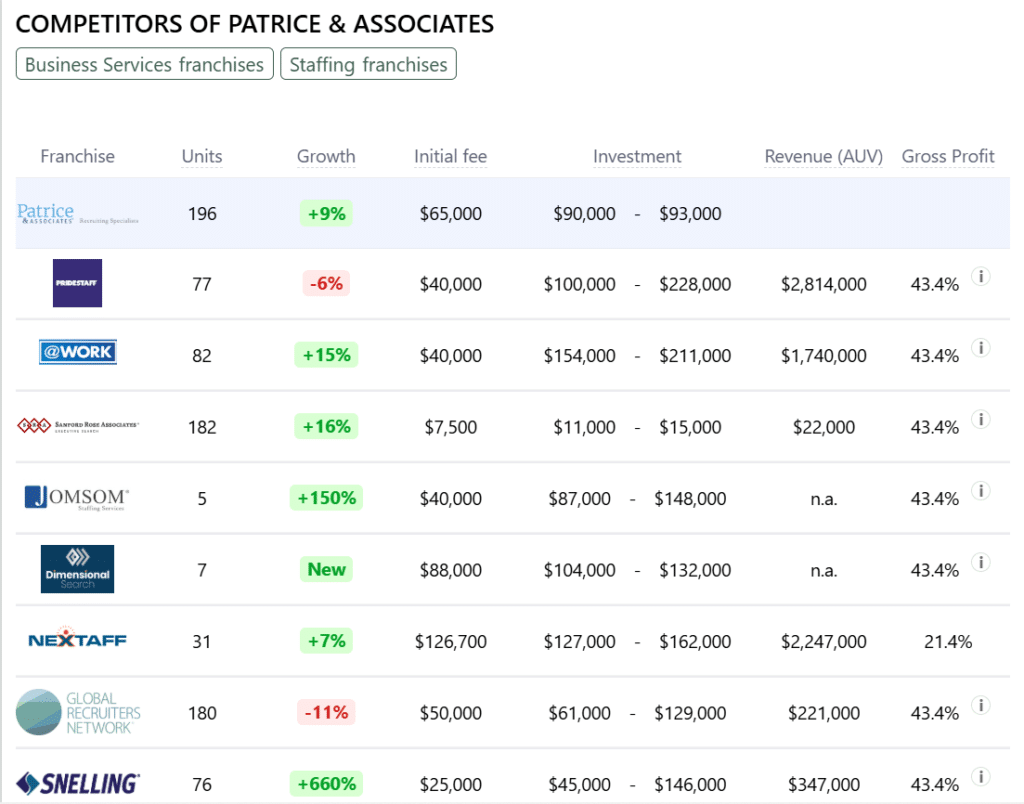This screenshot has width=1024, height=804.
Task: Click the $22,000 revenue value
Action: pos(824,427)
